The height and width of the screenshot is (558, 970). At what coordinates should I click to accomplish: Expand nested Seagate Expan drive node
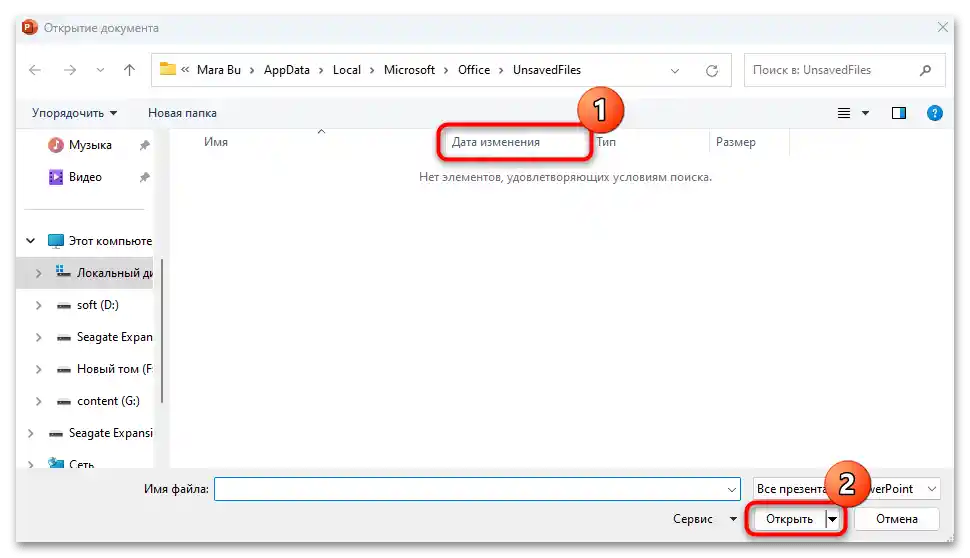pos(38,338)
